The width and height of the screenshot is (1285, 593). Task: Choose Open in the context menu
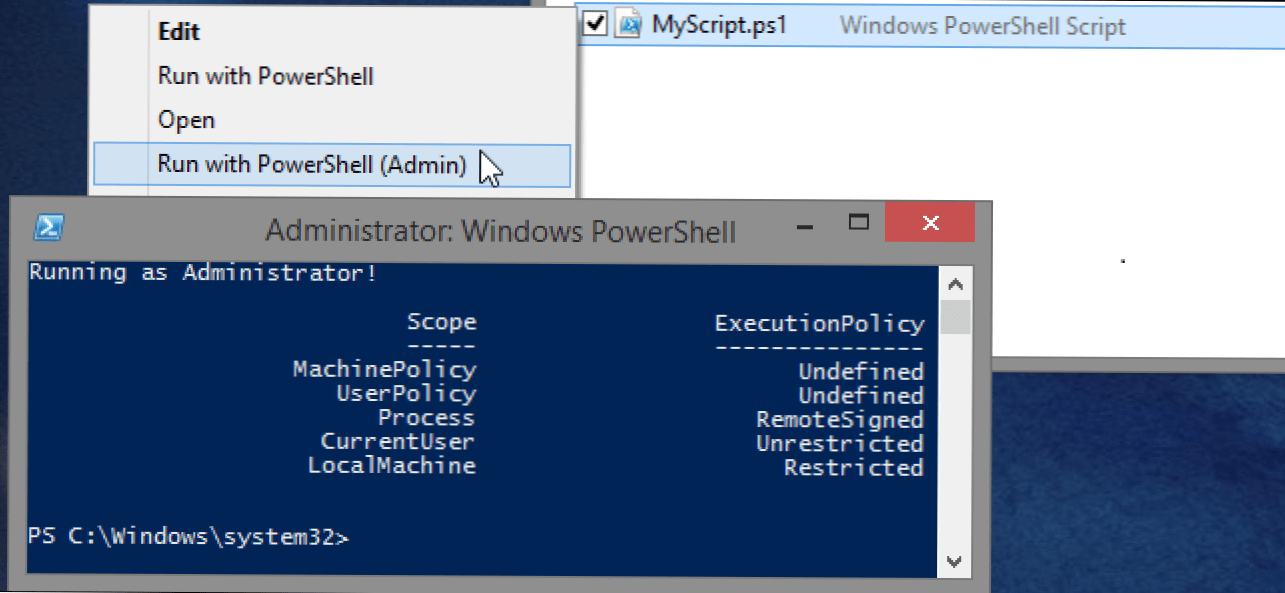point(186,119)
